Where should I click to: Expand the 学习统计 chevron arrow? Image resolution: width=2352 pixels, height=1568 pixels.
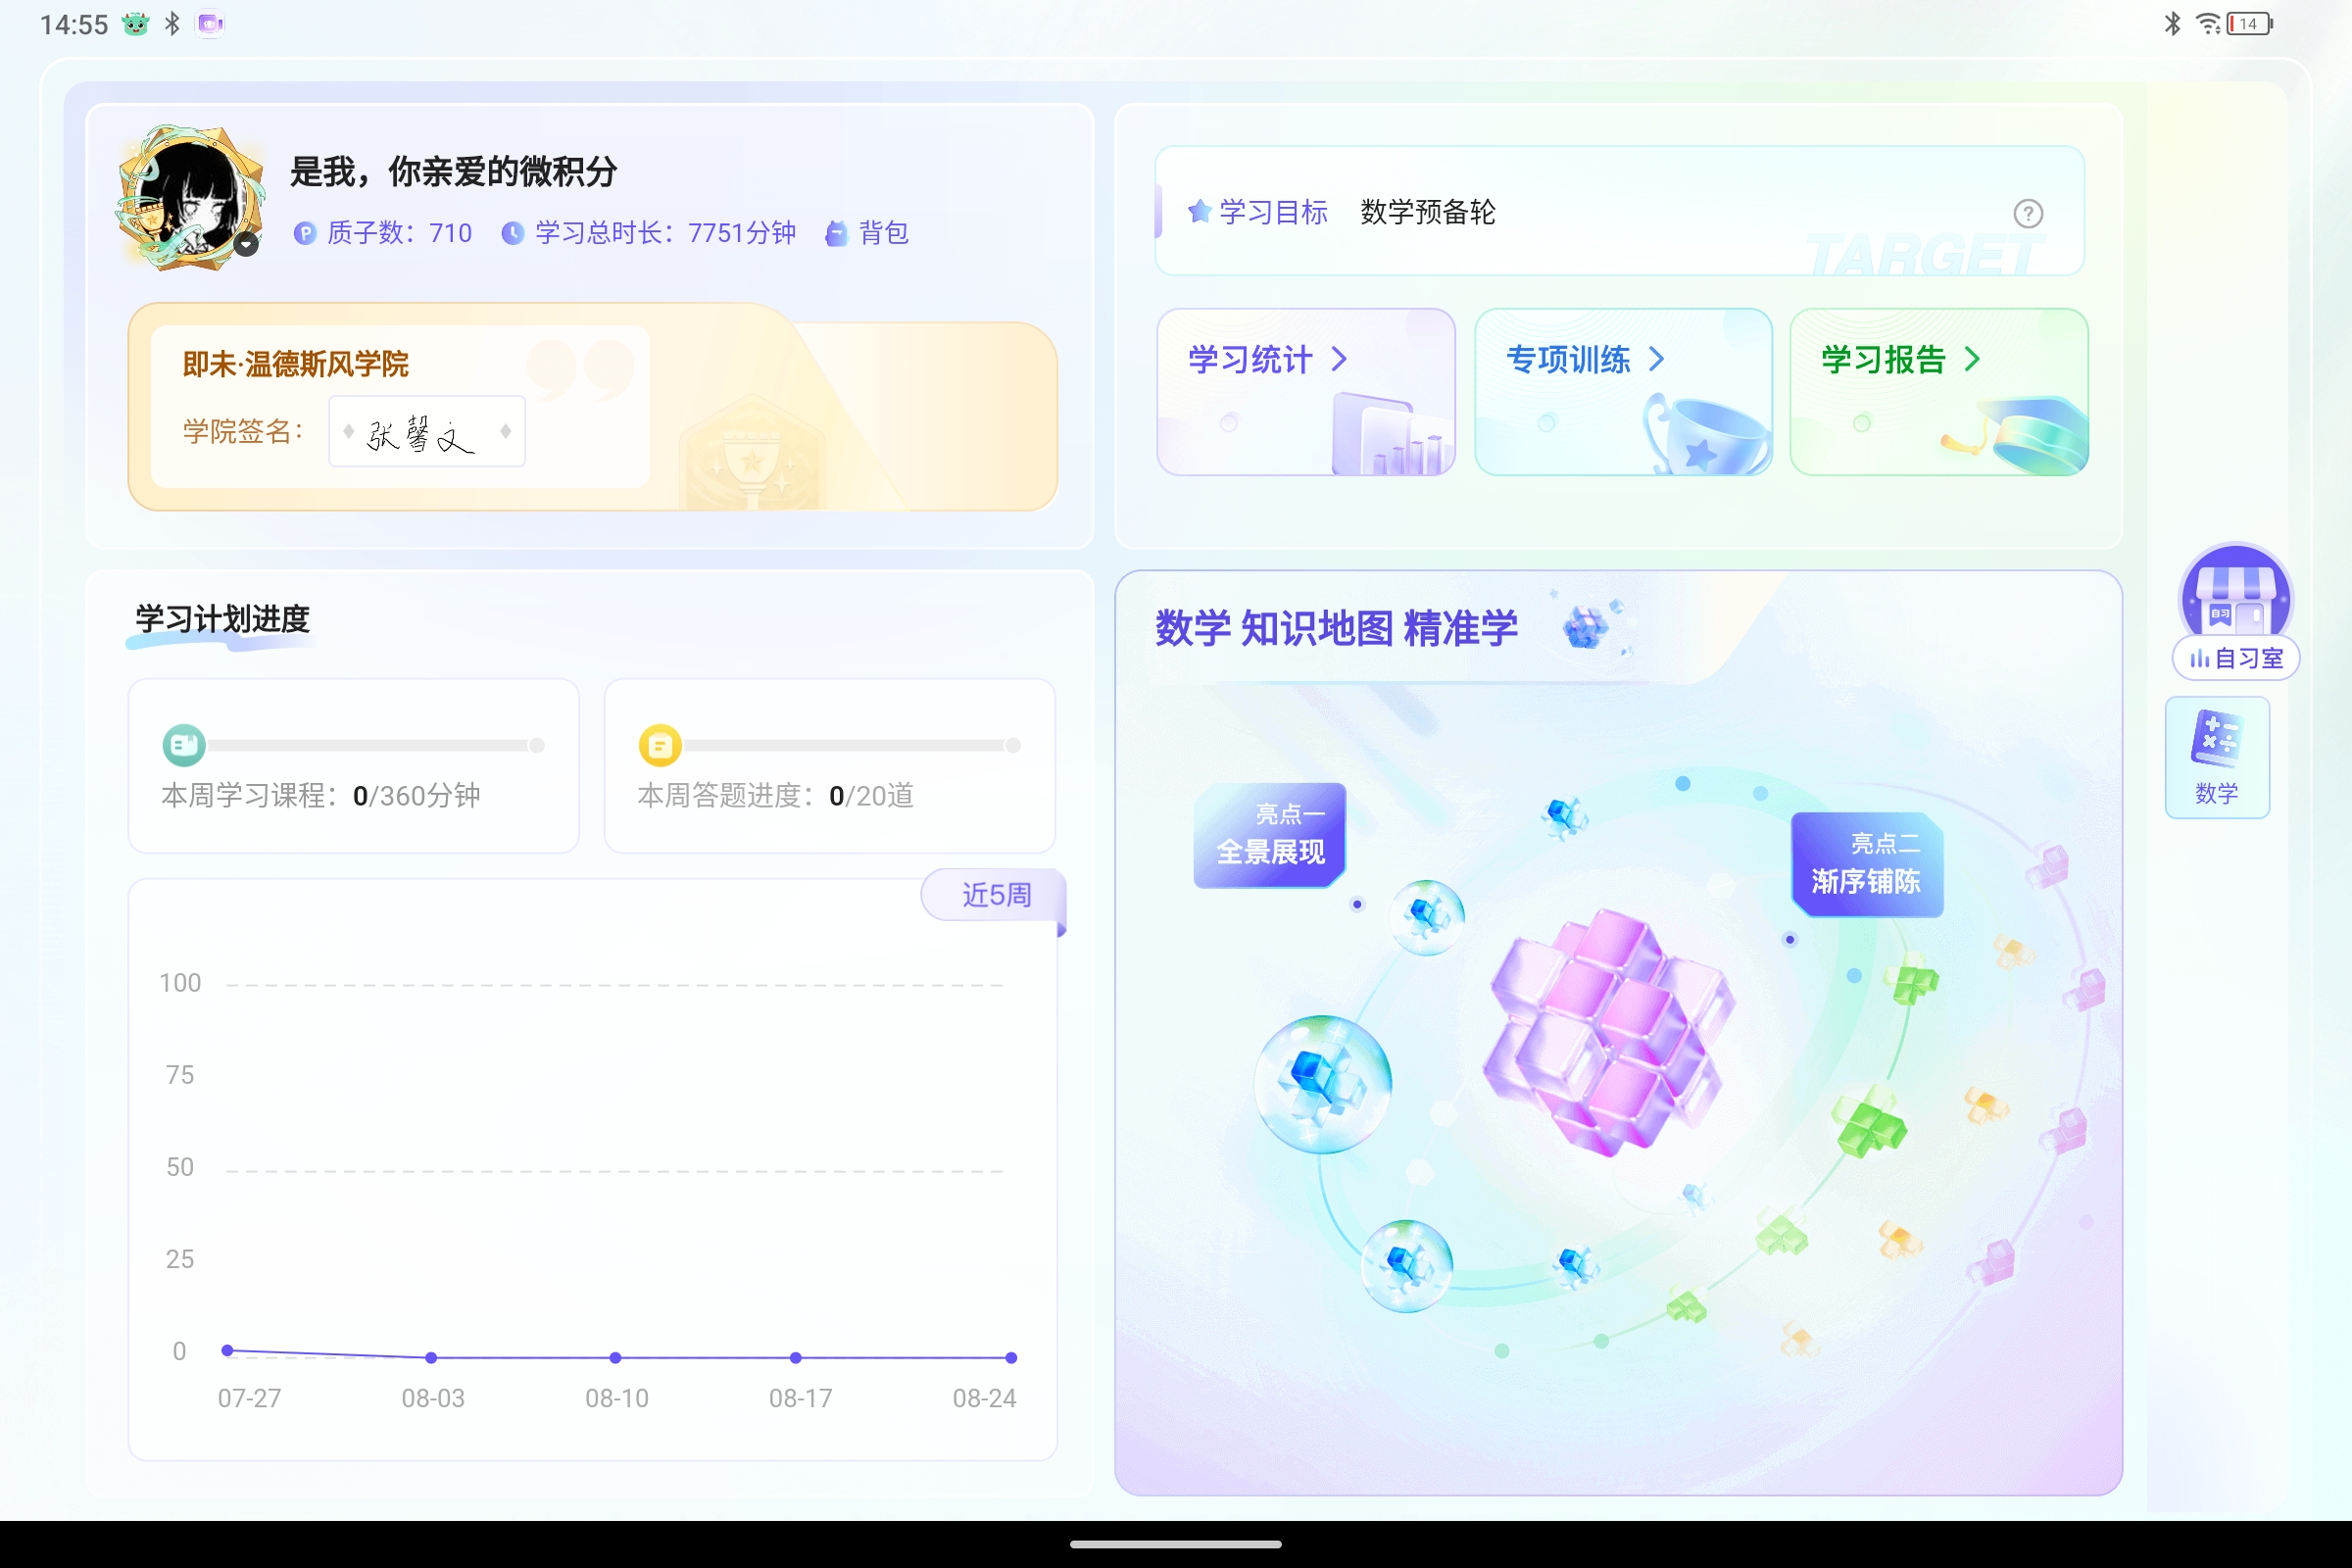[1340, 359]
